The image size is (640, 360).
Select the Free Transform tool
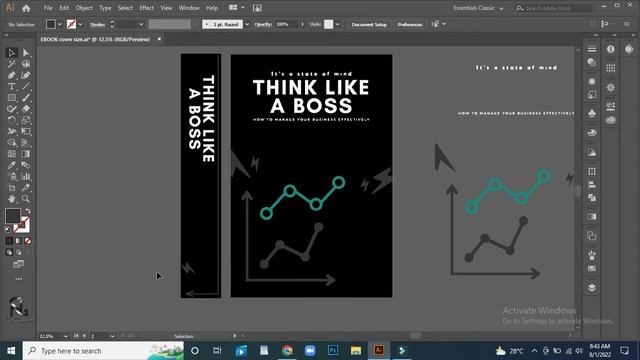tap(26, 131)
